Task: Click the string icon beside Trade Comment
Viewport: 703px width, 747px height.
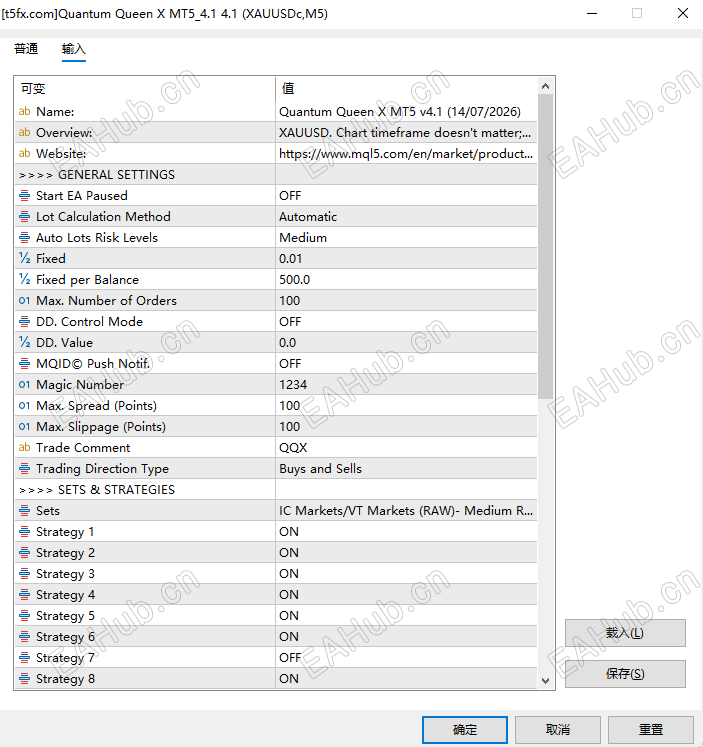Action: click(24, 447)
